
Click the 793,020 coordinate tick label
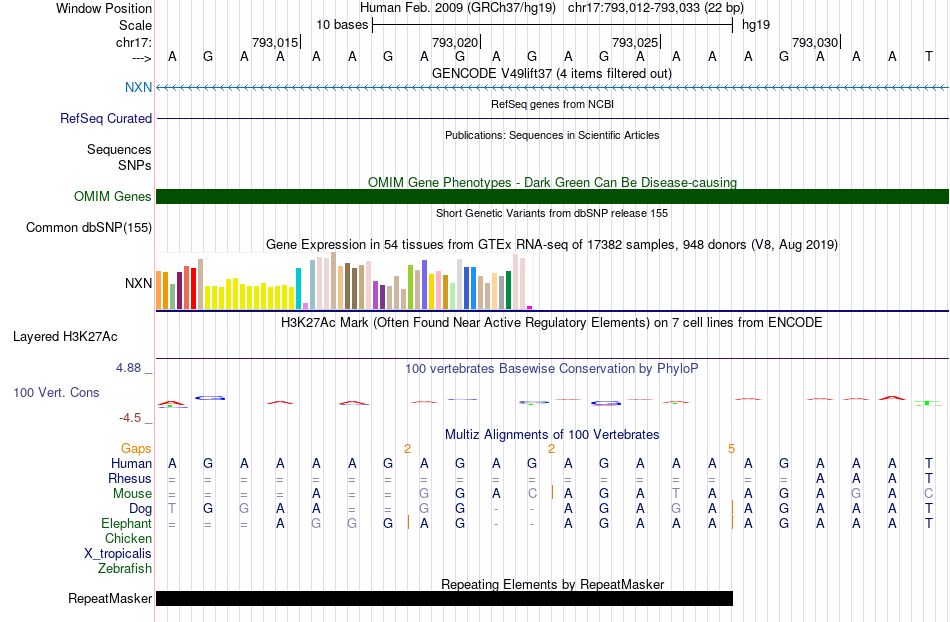point(455,42)
